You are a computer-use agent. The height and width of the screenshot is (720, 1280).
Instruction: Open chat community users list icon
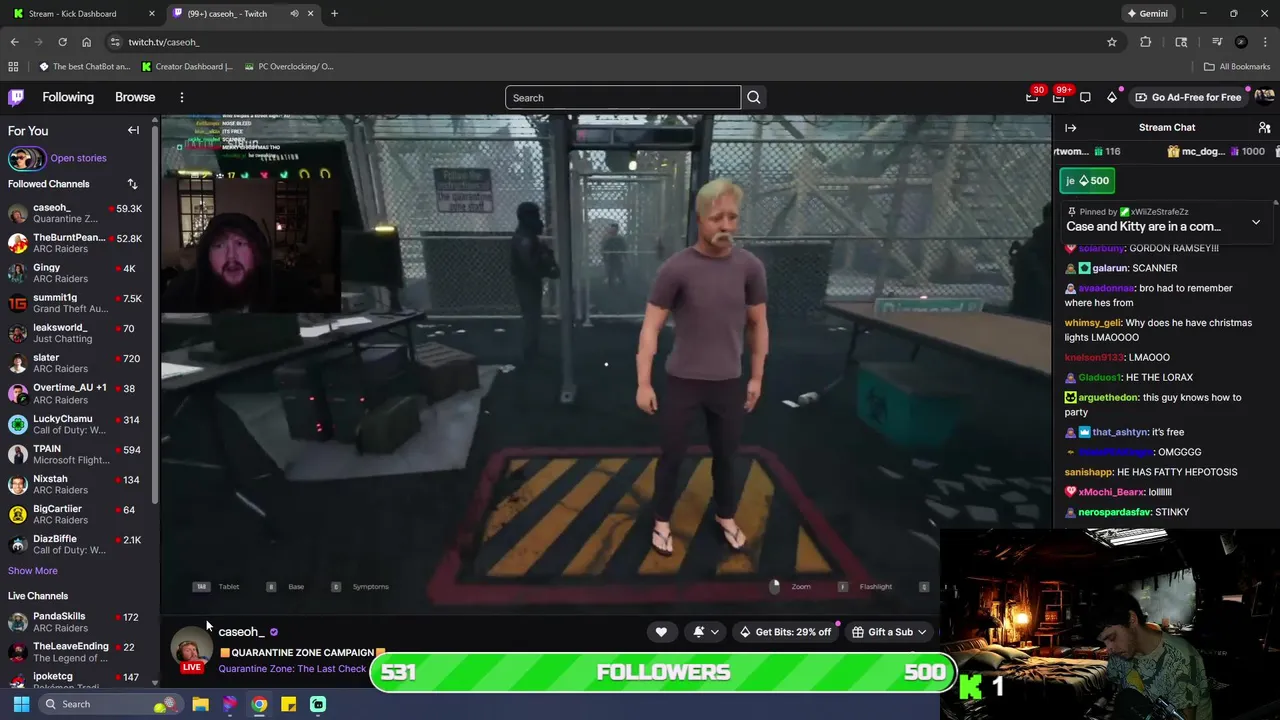tap(1264, 128)
